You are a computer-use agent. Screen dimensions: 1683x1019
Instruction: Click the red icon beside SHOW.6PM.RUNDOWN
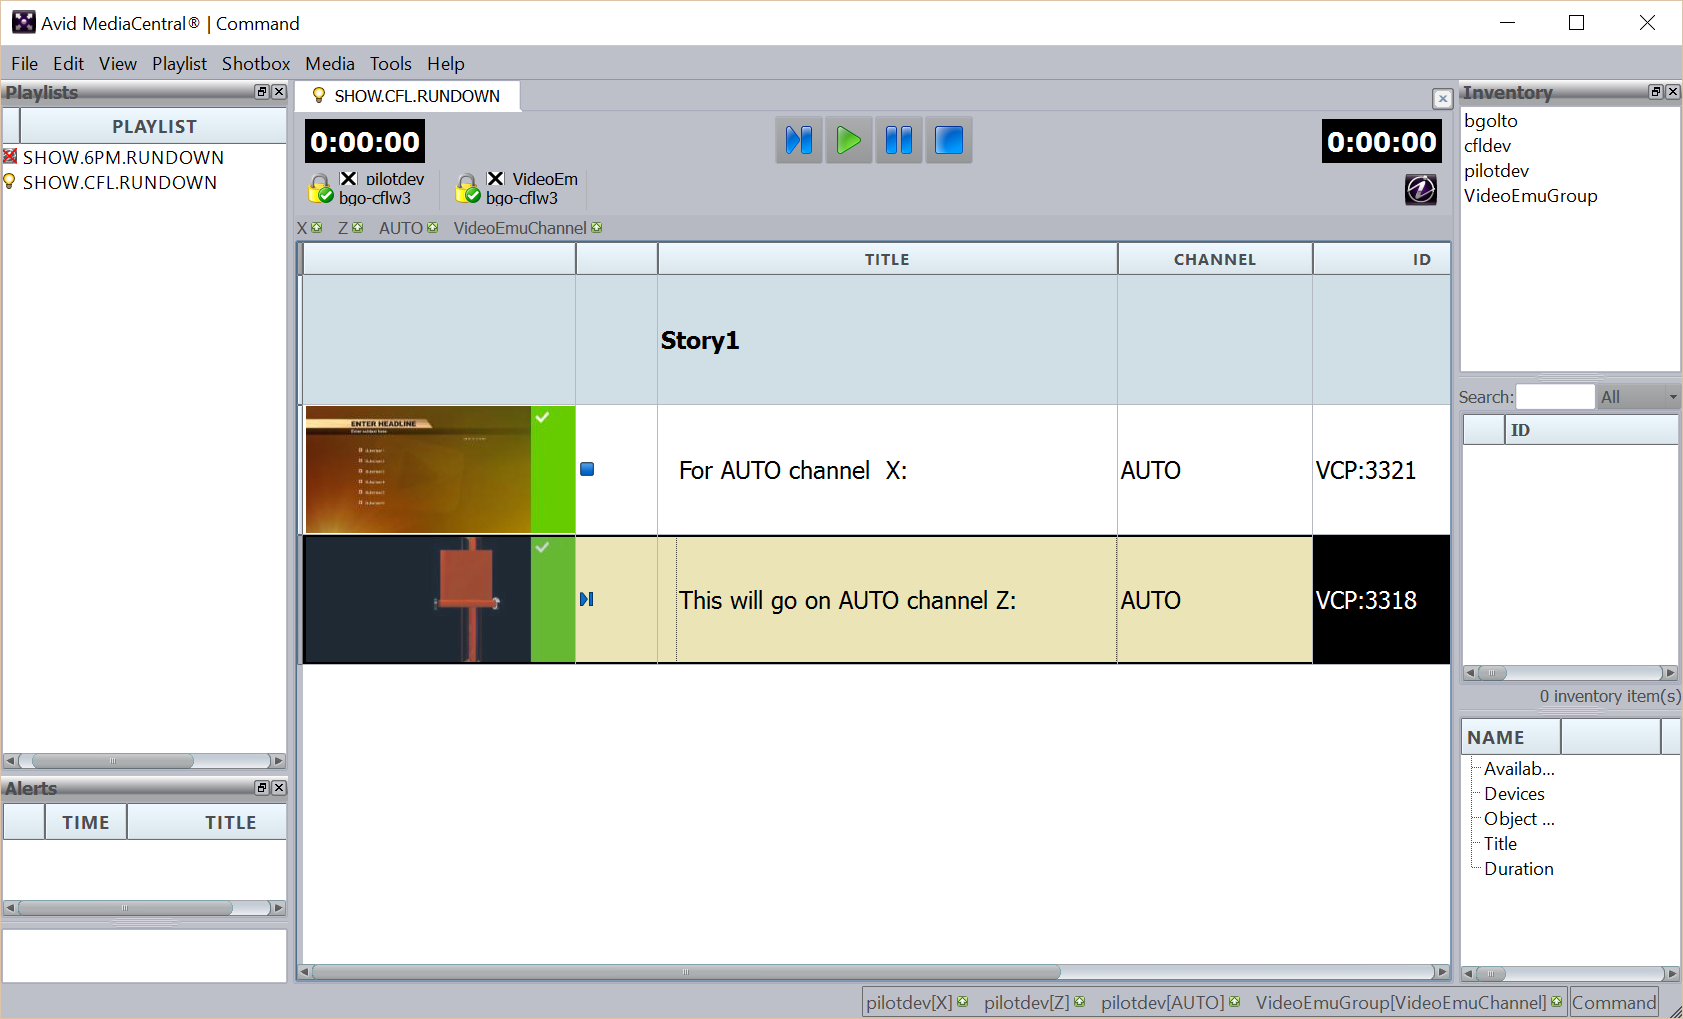(10, 156)
